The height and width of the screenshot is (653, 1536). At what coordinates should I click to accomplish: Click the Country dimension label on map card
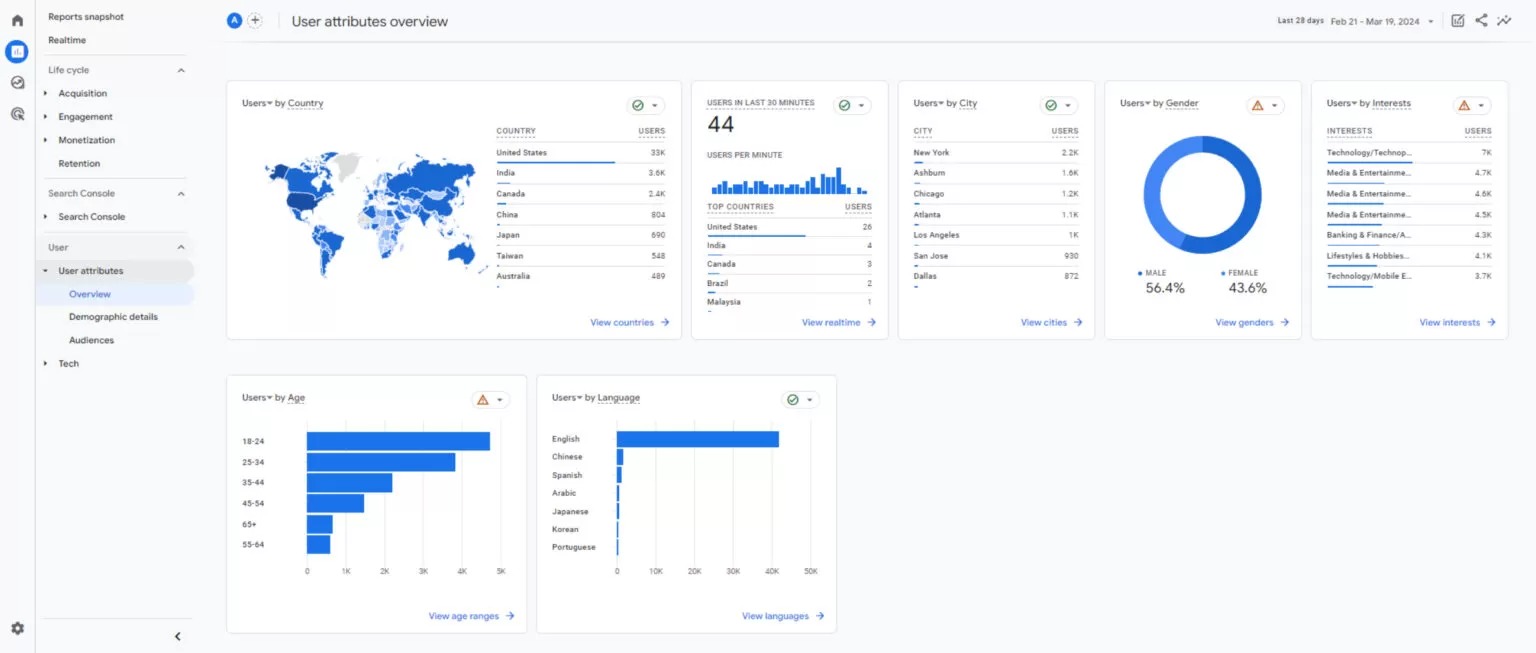click(305, 103)
